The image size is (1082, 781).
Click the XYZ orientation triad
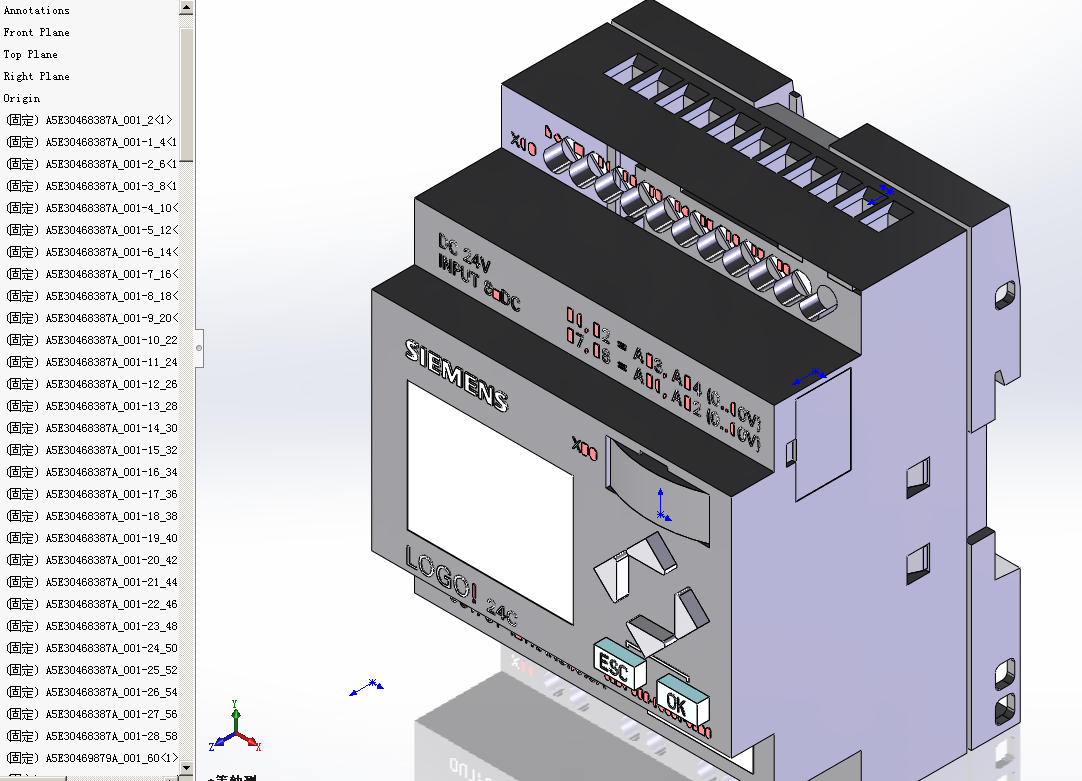tap(235, 726)
